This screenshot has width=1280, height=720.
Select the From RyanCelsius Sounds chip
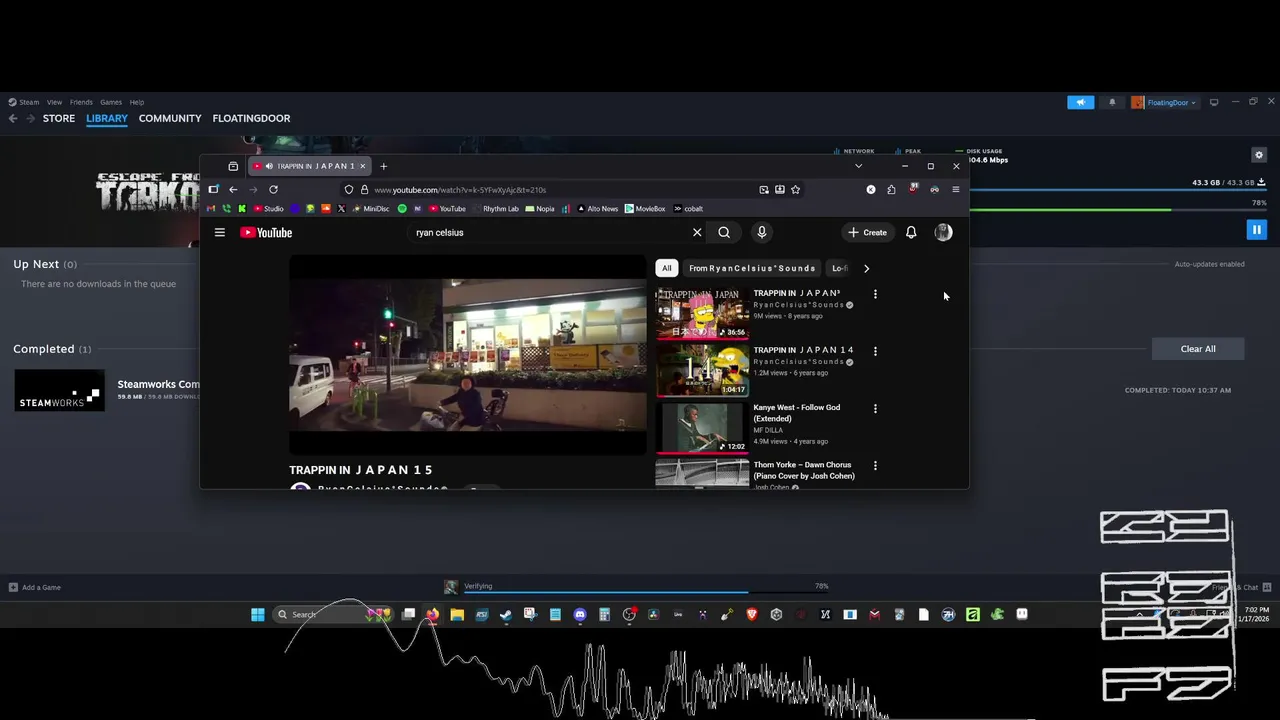pos(752,268)
